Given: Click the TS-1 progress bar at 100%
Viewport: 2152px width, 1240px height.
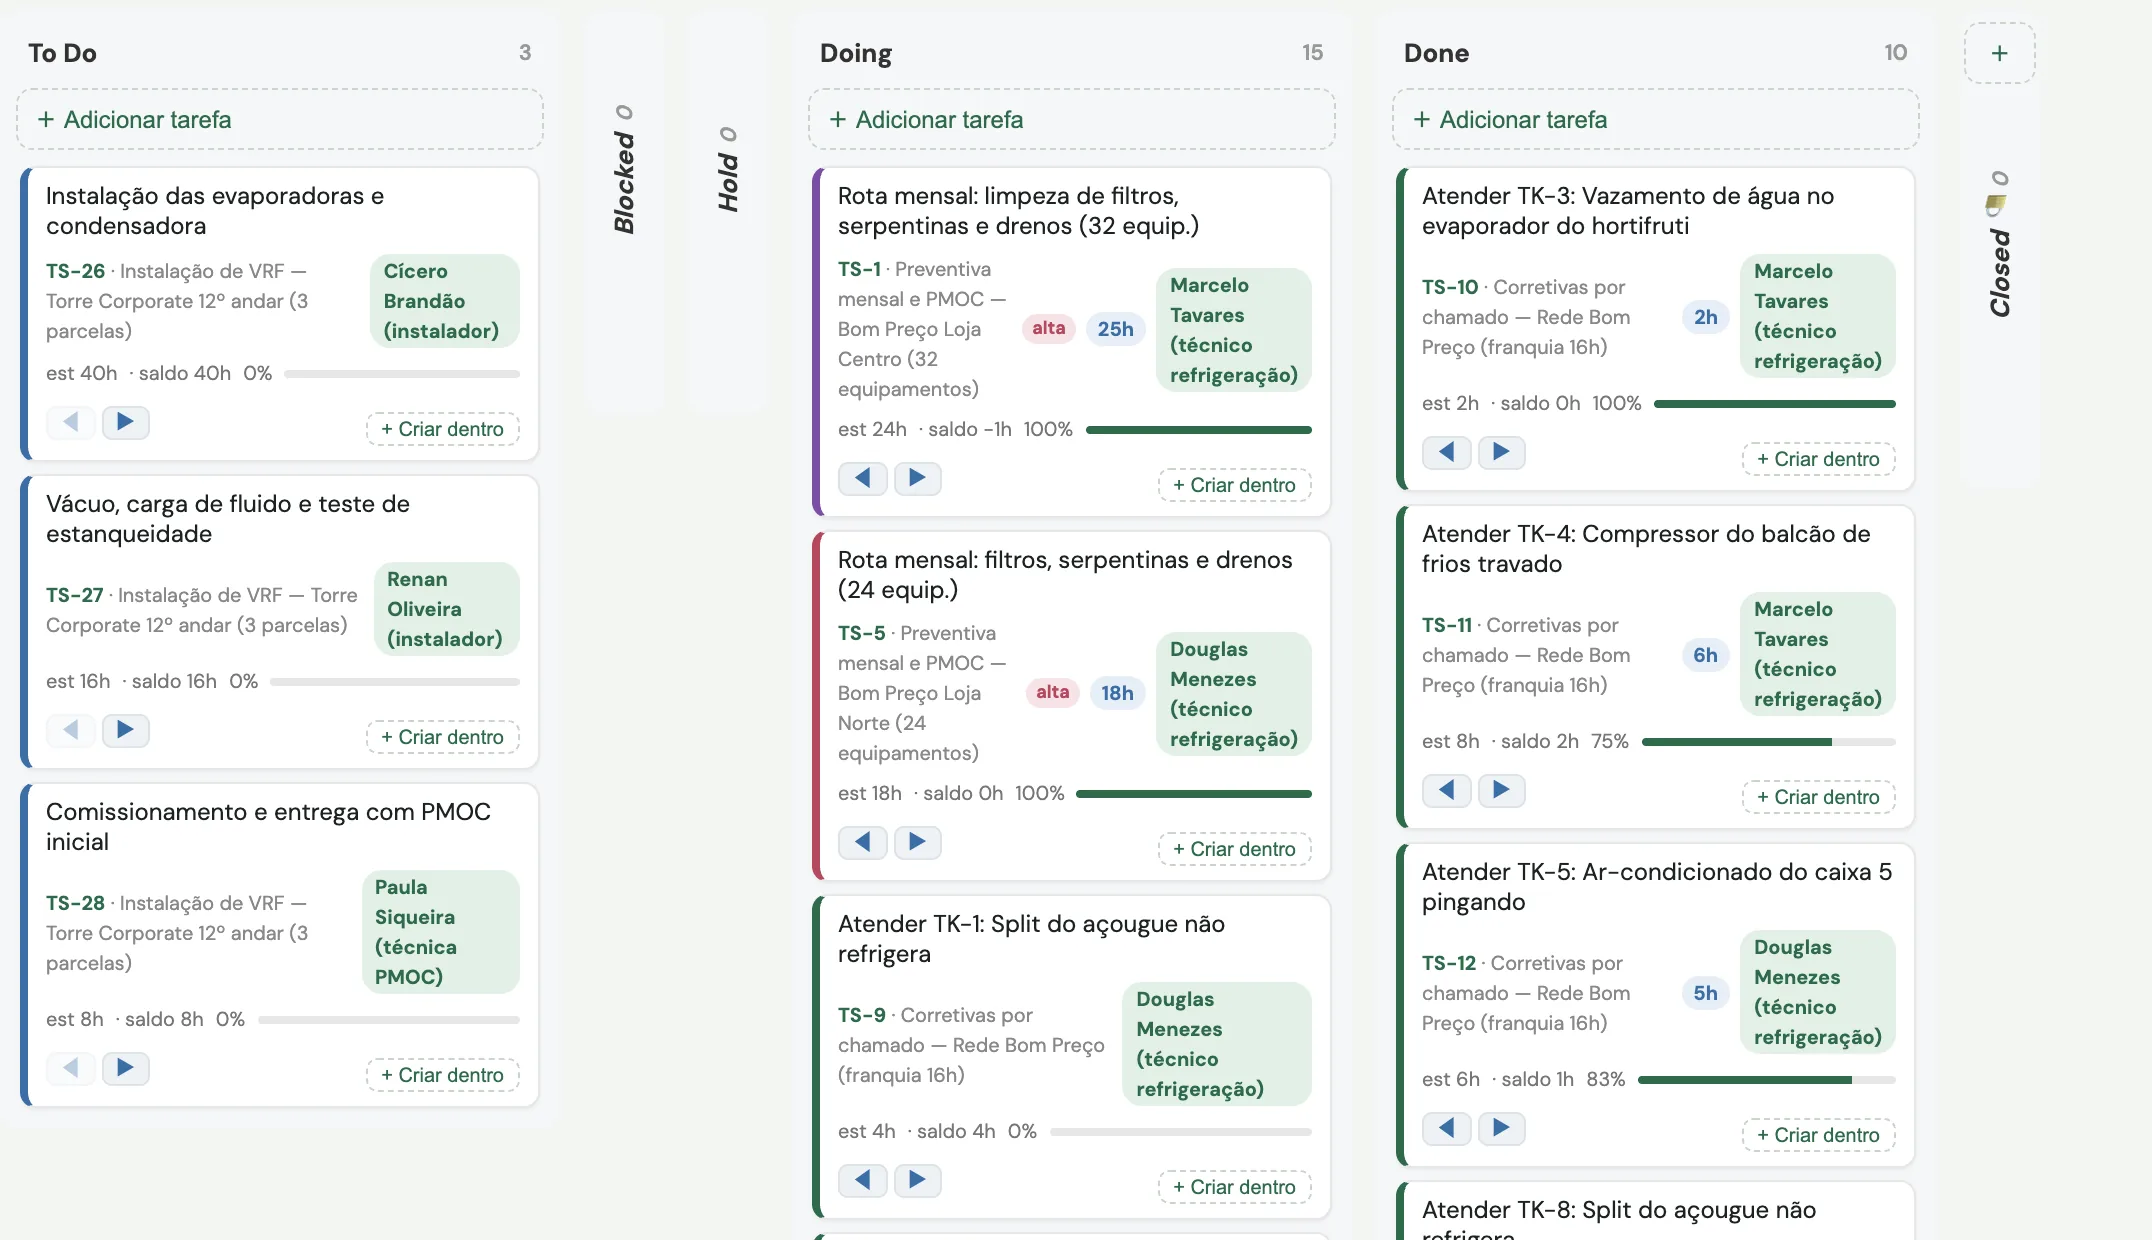Looking at the screenshot, I should [x=1198, y=430].
